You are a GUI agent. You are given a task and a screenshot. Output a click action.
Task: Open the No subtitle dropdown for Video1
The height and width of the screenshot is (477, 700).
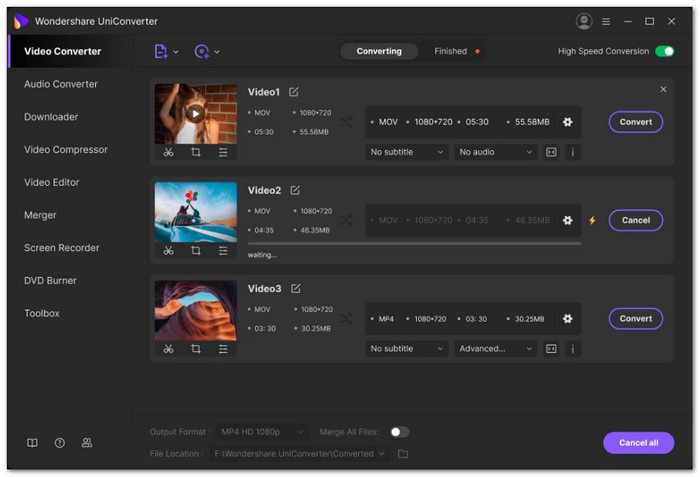click(407, 152)
